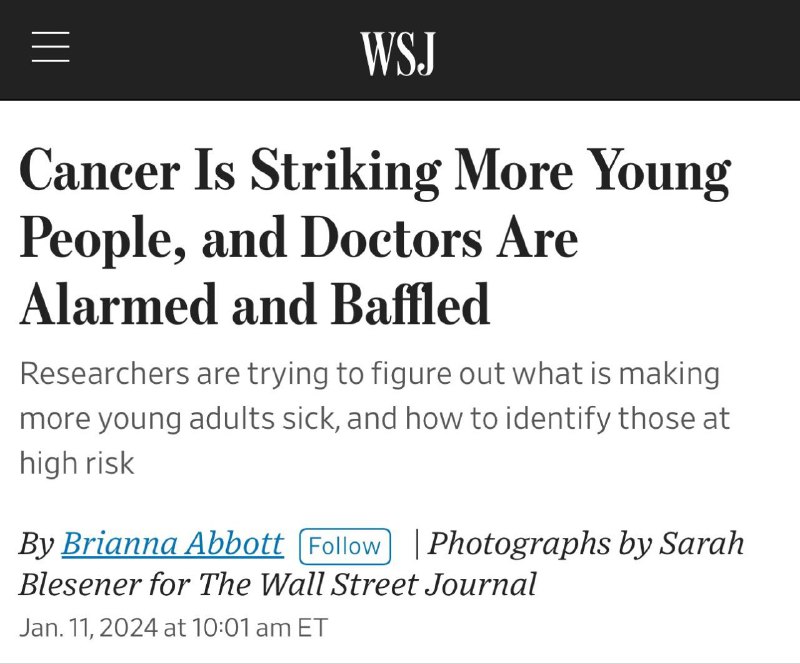Click 'Alarmed' in the headline
This screenshot has height=664, width=800.
[118, 304]
